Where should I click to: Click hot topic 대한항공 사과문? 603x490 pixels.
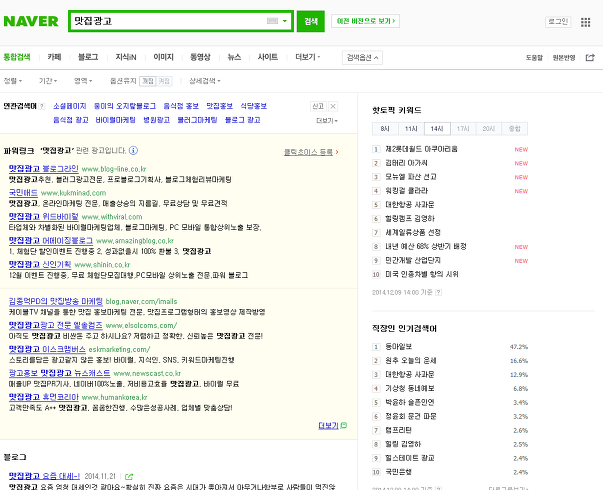[410, 205]
